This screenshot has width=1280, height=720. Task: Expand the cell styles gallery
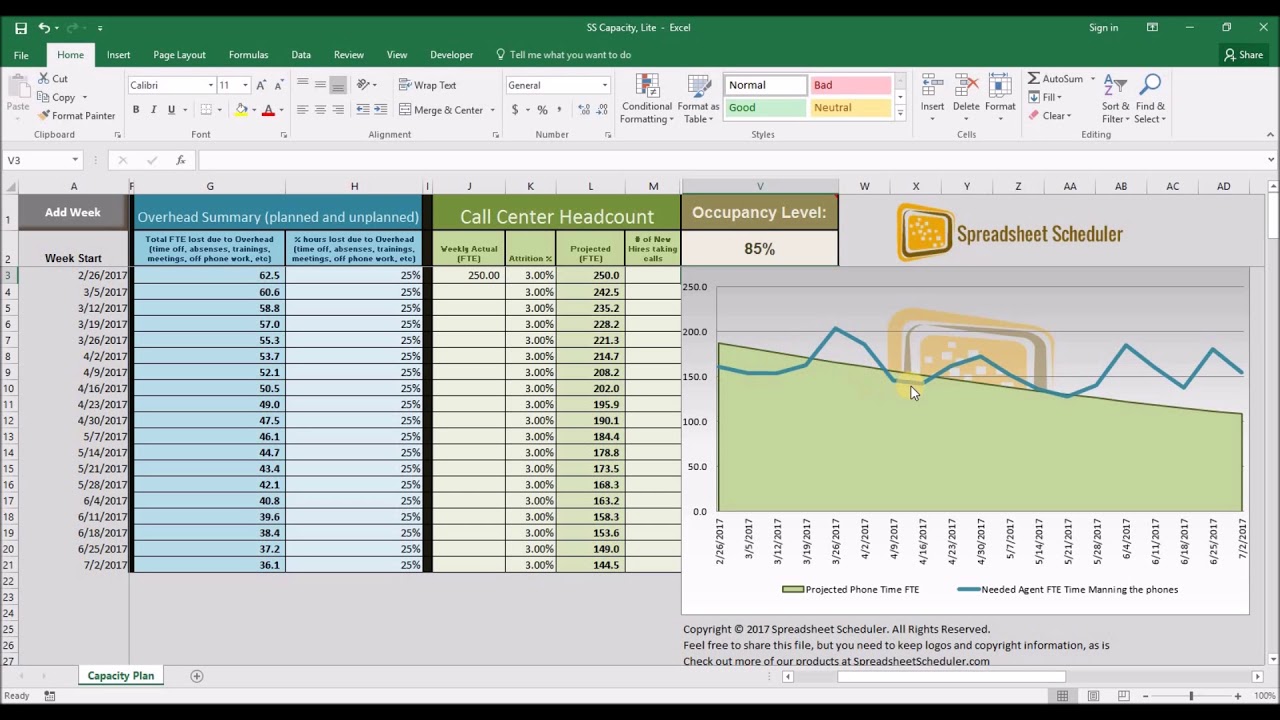click(900, 114)
